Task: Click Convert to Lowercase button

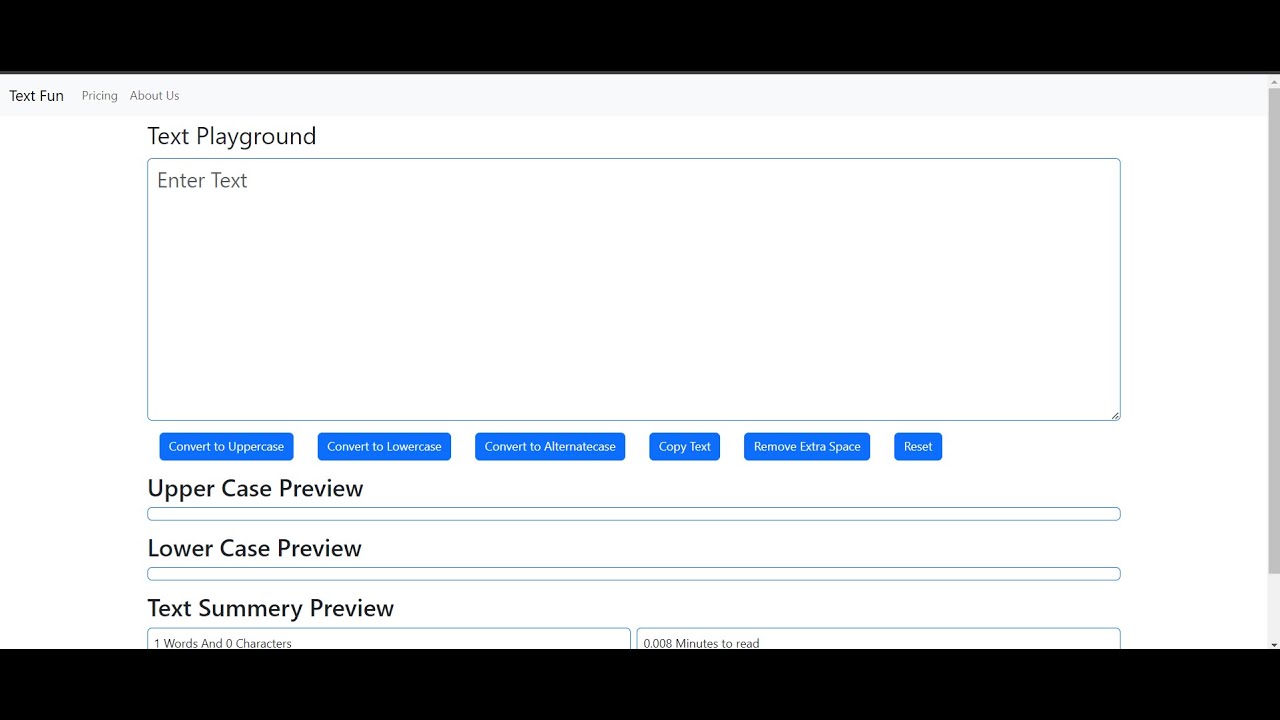Action: 384,447
